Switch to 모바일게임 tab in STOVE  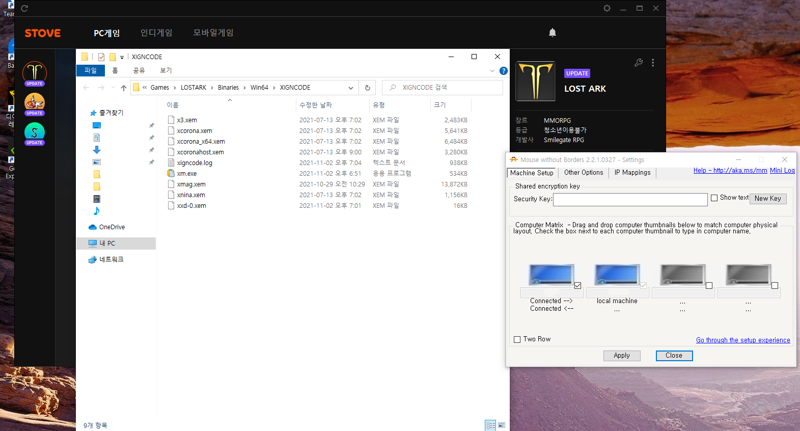click(x=213, y=33)
